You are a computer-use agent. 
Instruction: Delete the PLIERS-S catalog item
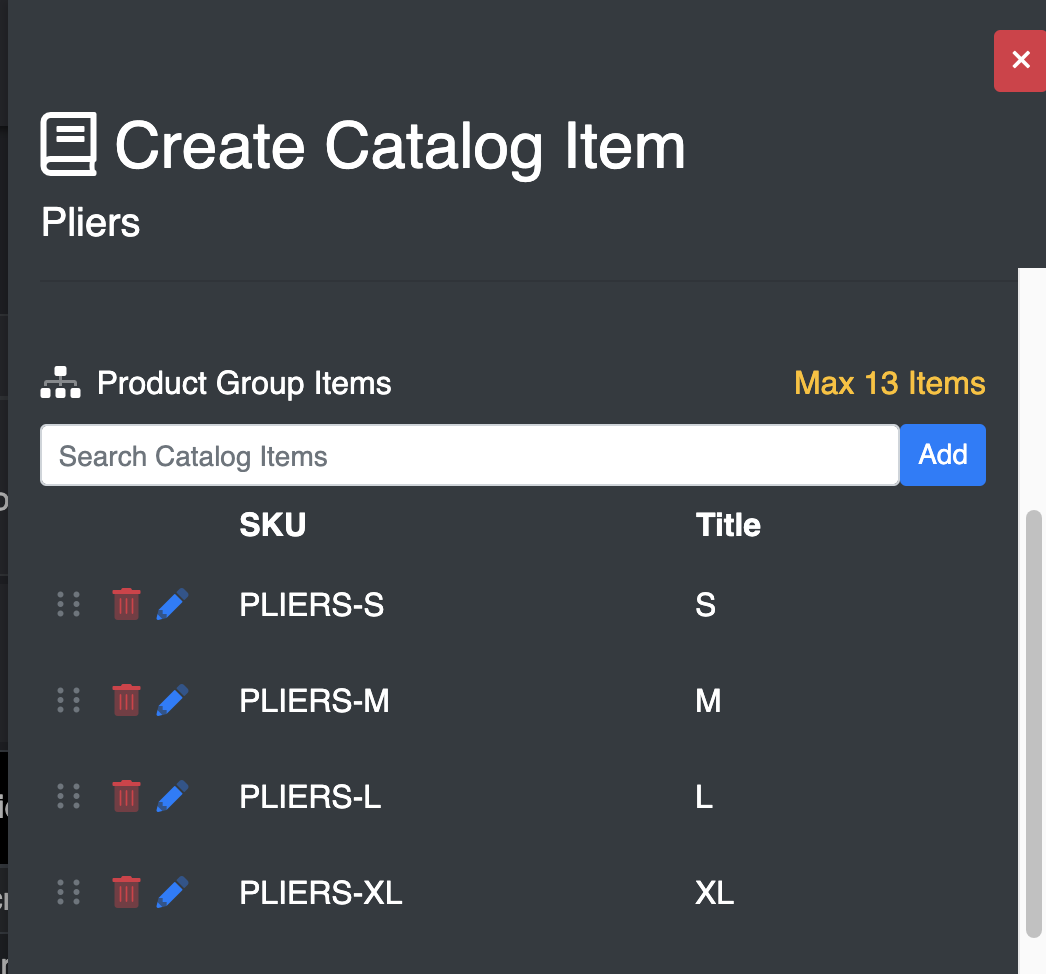126,604
